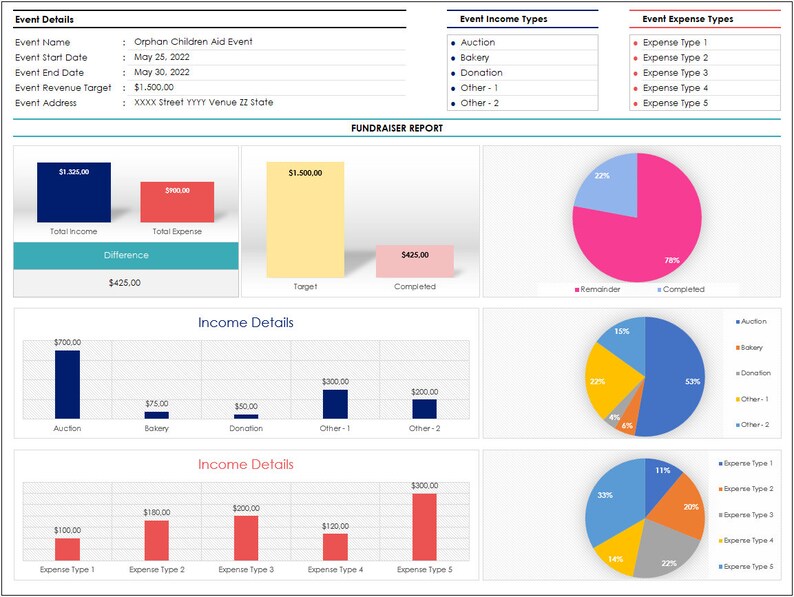The width and height of the screenshot is (794, 597).
Task: Select the Event Name value 'Orphan Children Aid Event'
Action: 193,42
